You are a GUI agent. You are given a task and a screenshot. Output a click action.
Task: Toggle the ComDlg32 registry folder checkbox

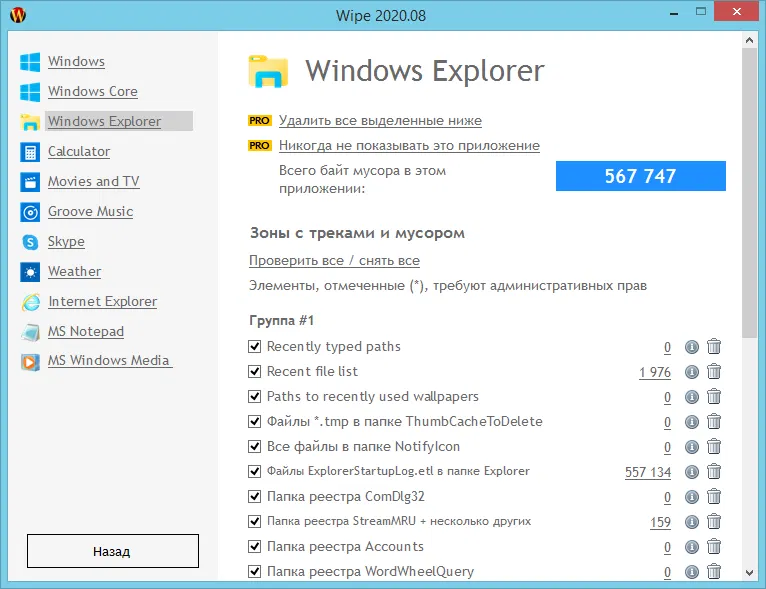[x=255, y=497]
